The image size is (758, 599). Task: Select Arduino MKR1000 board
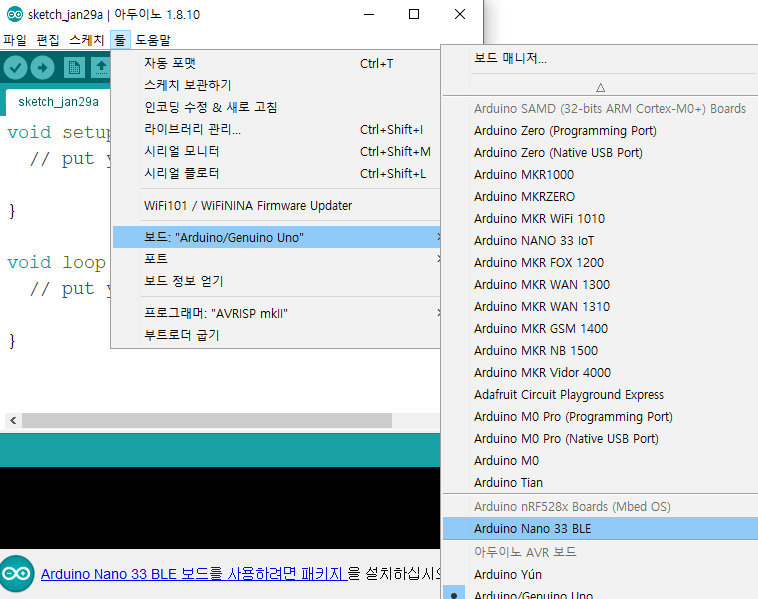pos(600,175)
